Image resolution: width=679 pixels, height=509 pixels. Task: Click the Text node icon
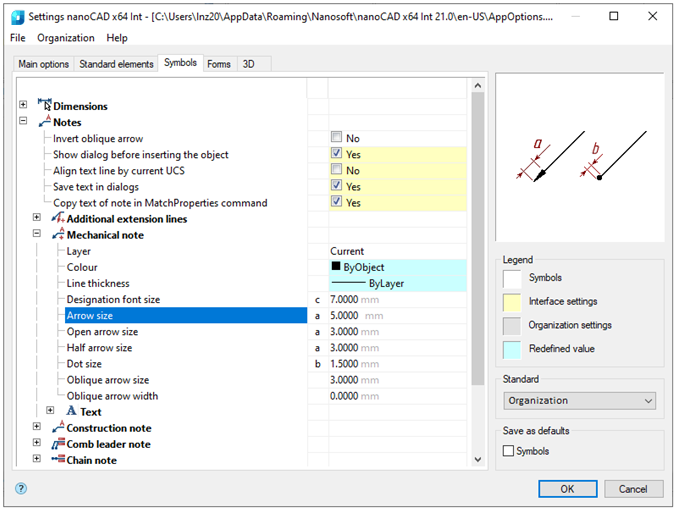point(71,411)
